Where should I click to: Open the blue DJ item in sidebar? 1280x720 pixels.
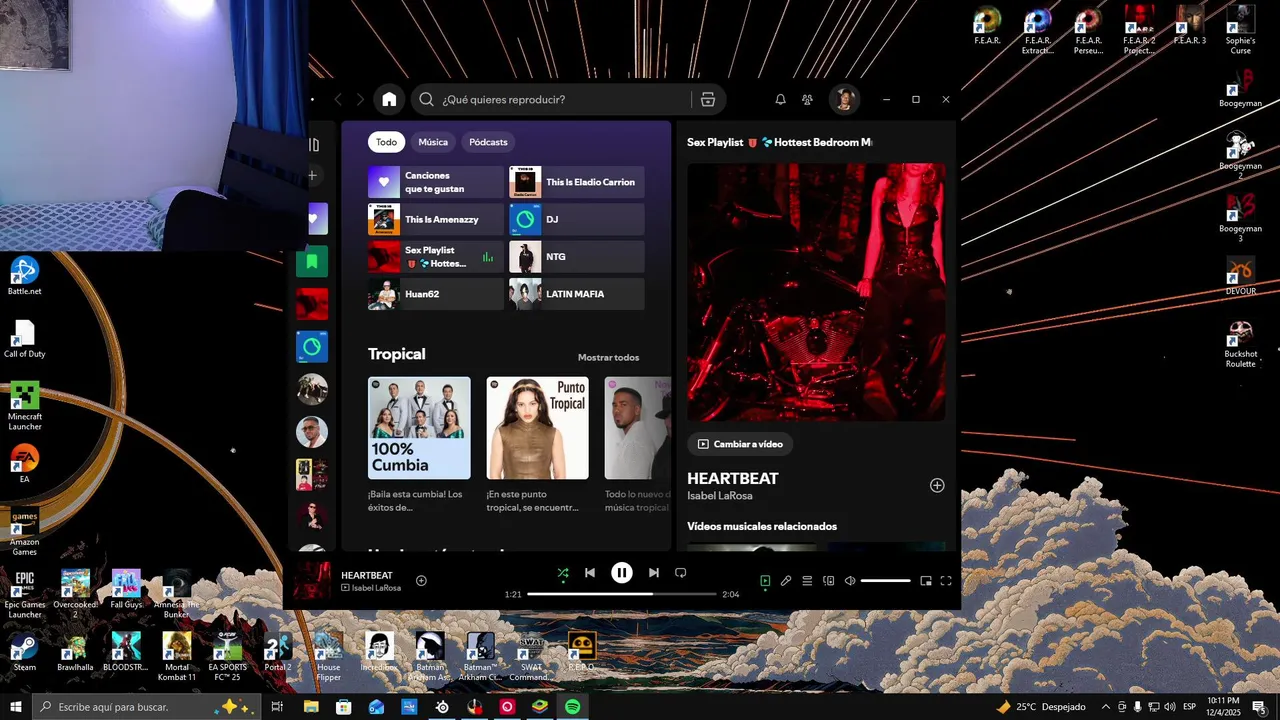(x=312, y=347)
